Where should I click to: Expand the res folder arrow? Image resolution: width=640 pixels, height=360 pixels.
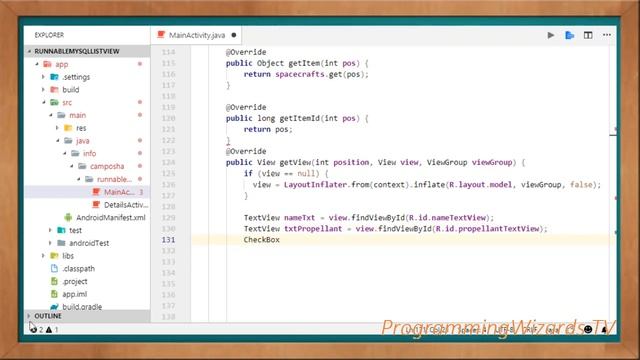click(x=57, y=128)
